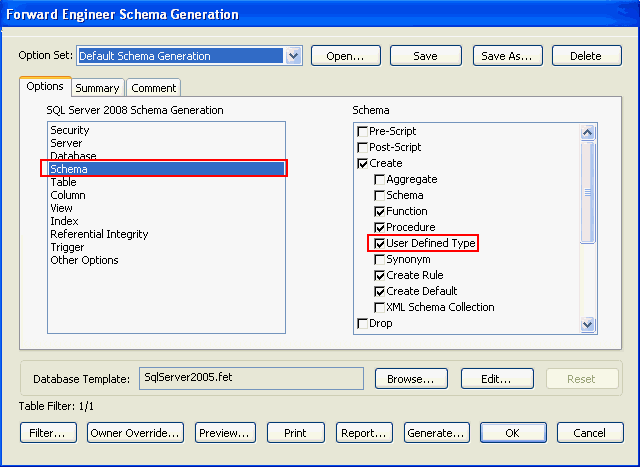
Task: Click Save As... for the option set
Action: (x=508, y=56)
